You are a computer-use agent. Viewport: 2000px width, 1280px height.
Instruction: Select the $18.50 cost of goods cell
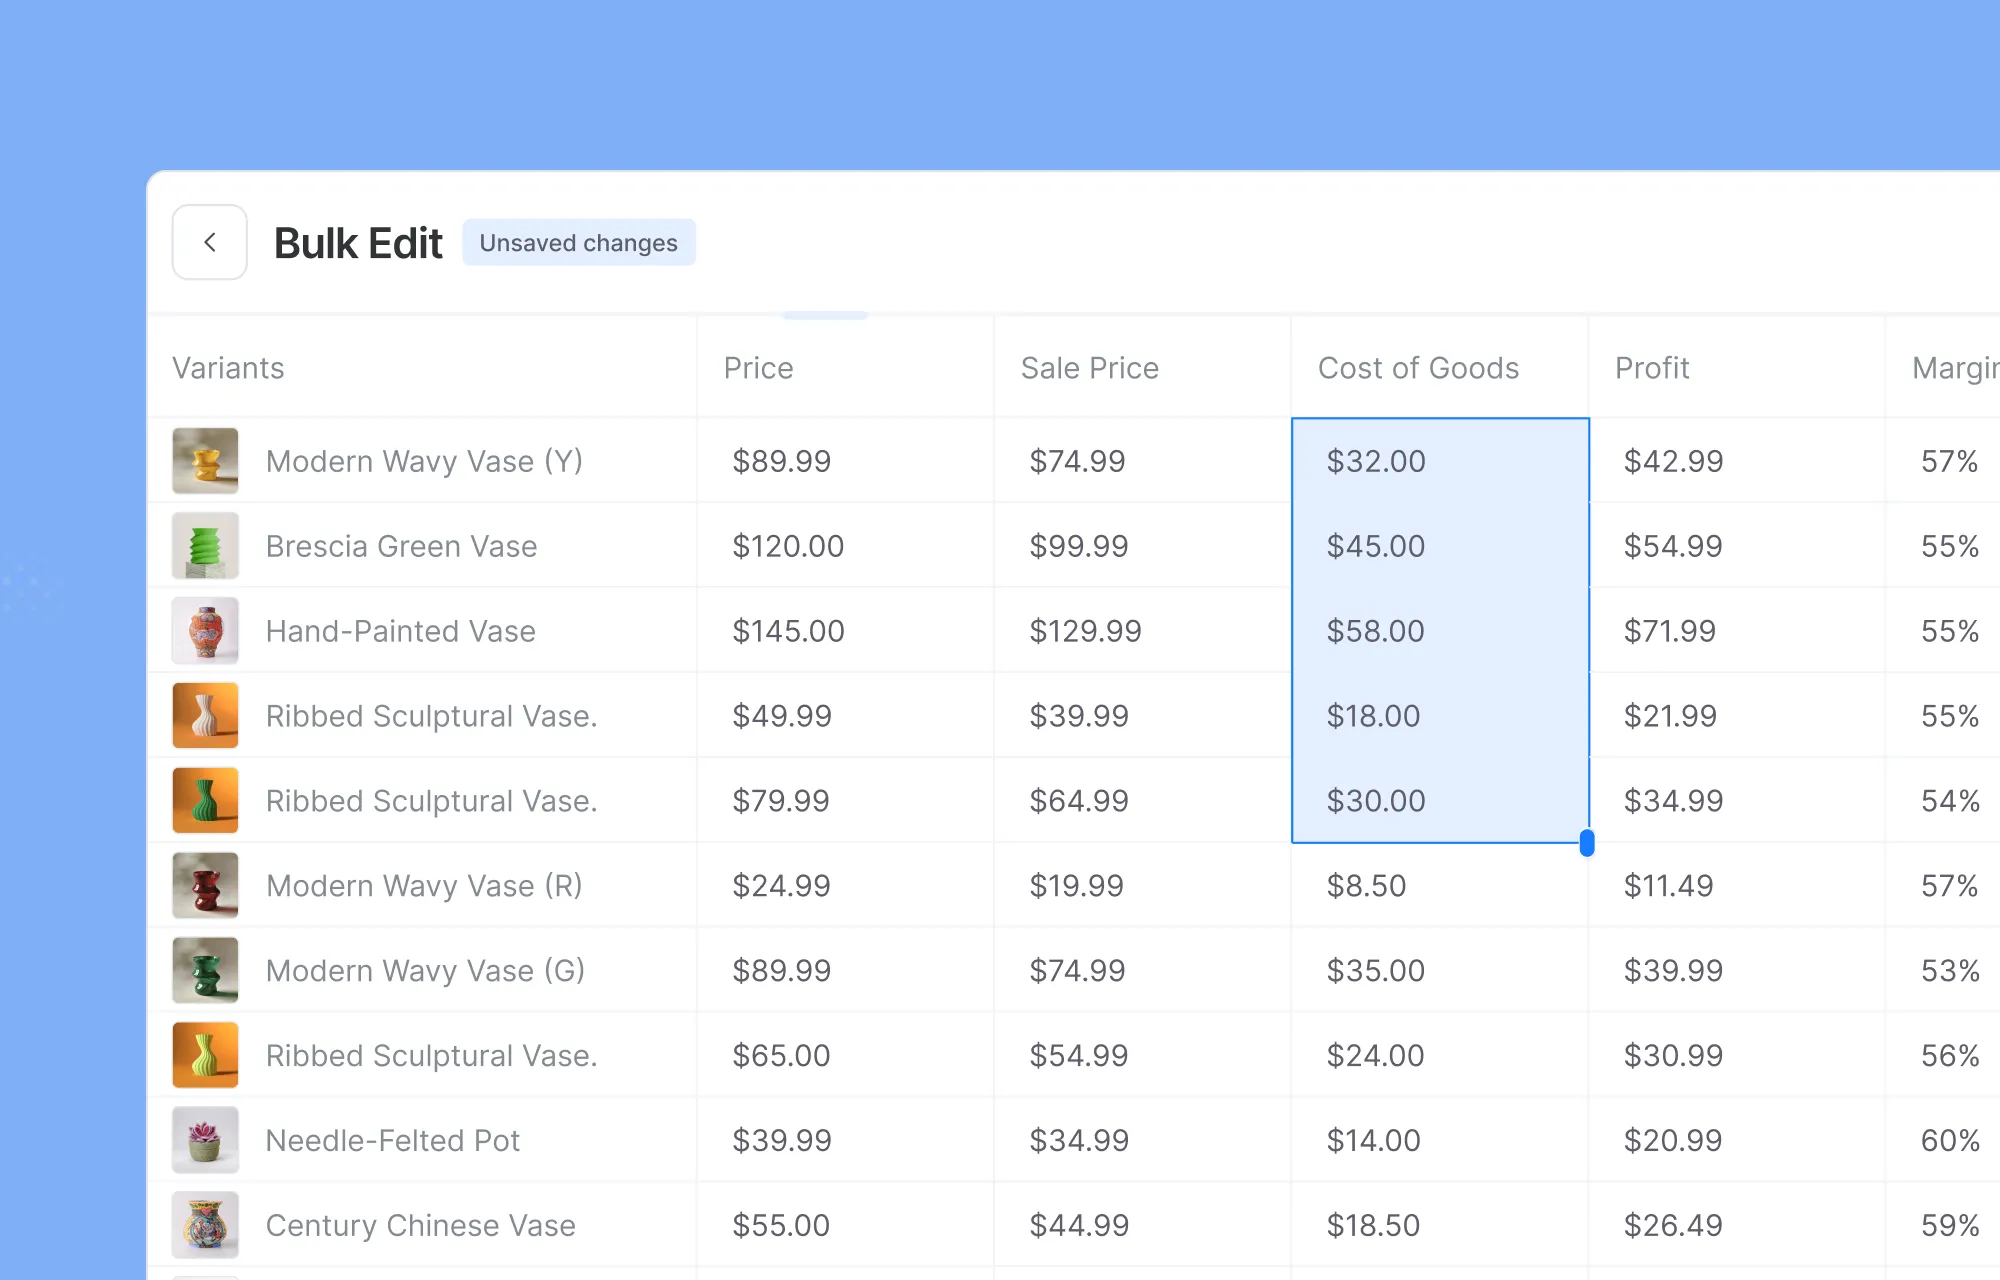[1440, 1225]
